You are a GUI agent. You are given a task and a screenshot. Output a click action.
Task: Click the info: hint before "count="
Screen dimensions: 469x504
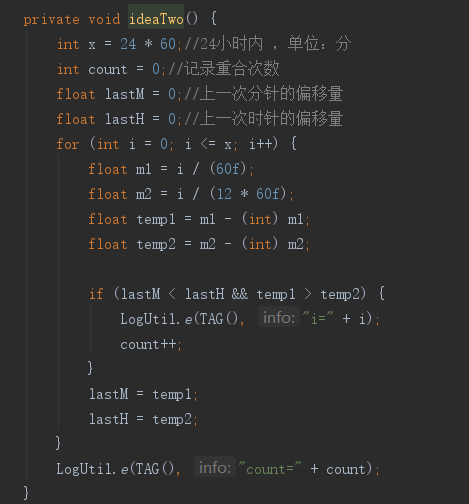[215, 468]
